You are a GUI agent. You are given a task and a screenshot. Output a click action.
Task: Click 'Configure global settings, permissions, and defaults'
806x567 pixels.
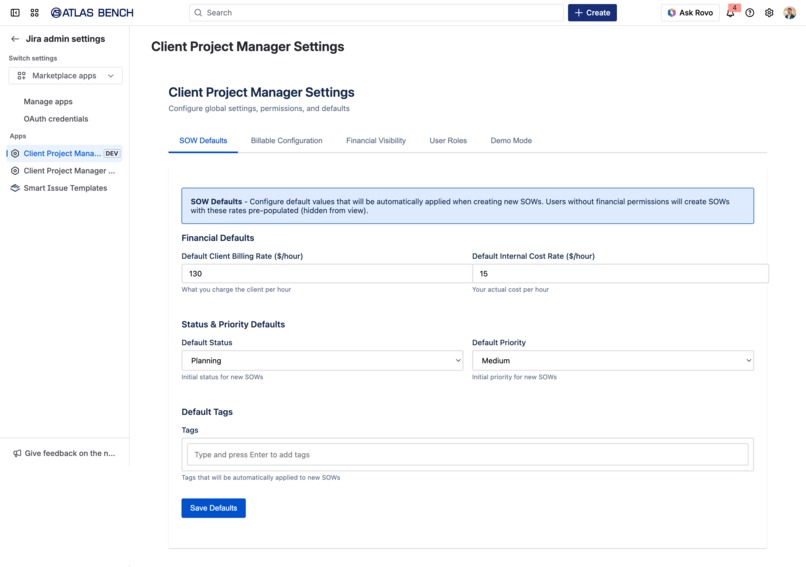point(259,108)
